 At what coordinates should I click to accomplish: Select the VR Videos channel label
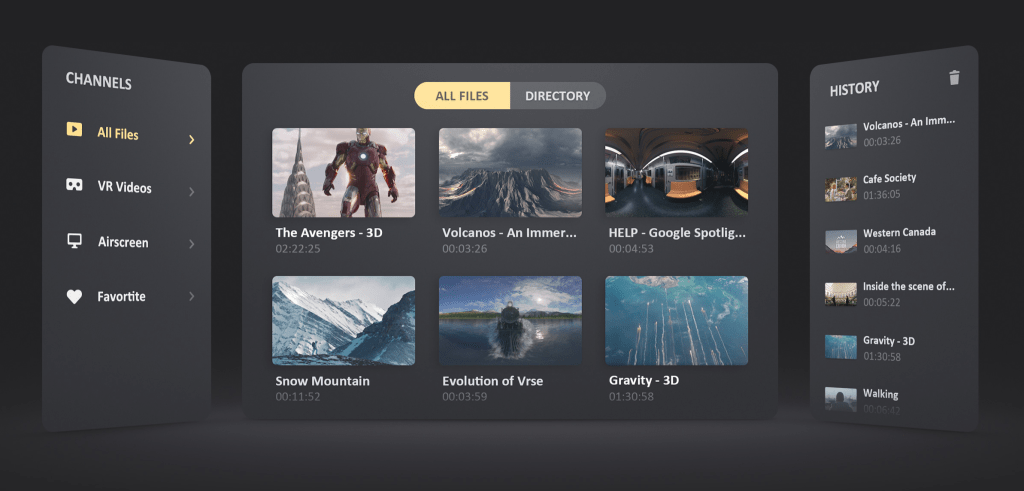124,187
